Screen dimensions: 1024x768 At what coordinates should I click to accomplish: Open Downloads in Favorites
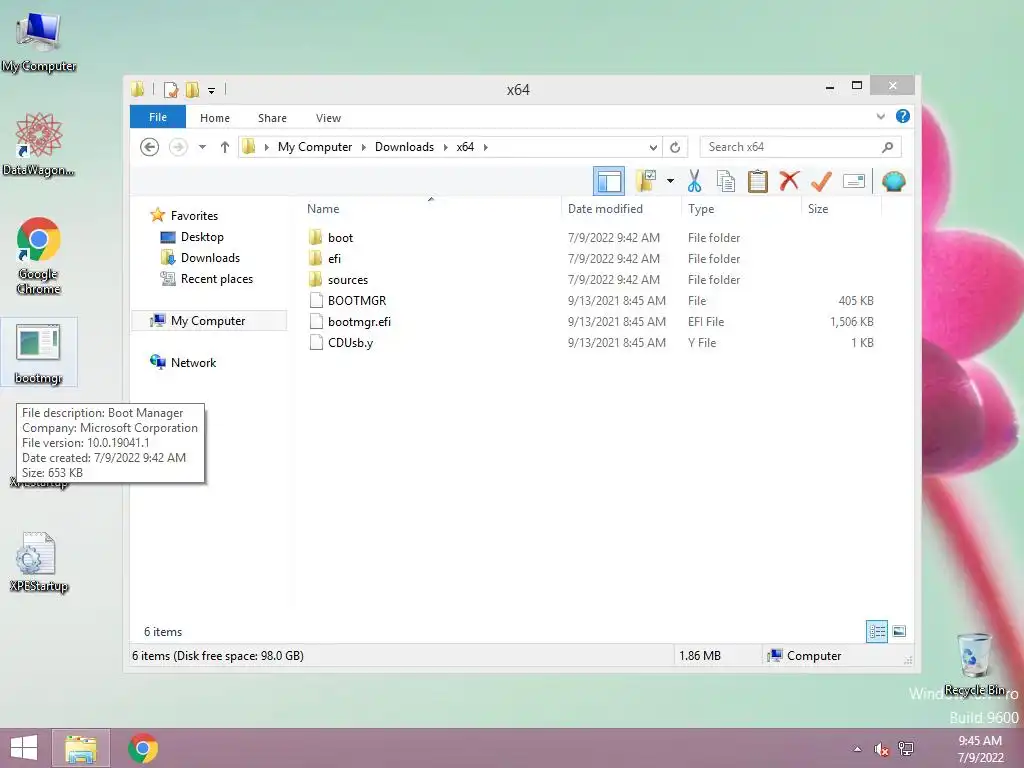pos(210,257)
